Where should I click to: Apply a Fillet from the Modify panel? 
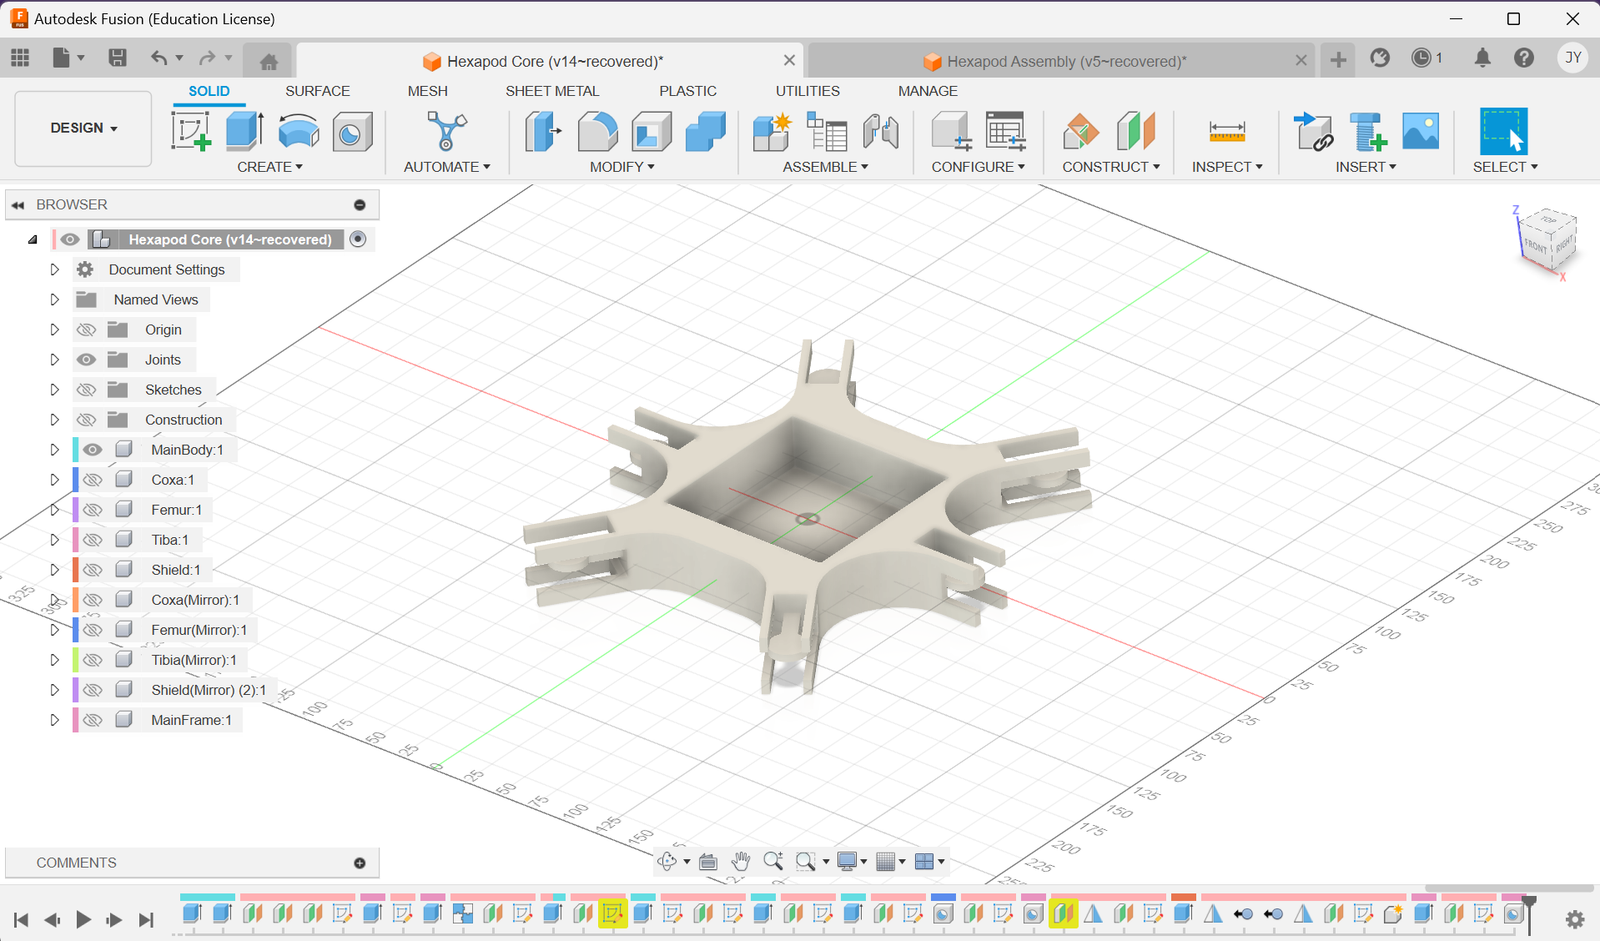[596, 131]
